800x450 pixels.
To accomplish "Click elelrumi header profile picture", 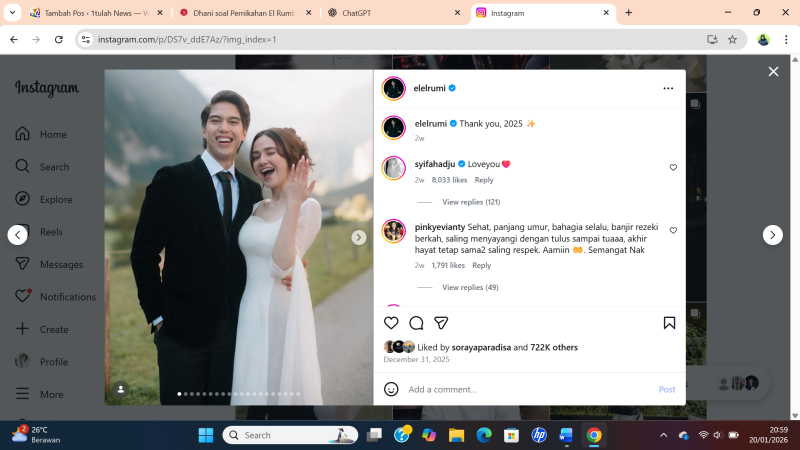I will click(x=393, y=88).
